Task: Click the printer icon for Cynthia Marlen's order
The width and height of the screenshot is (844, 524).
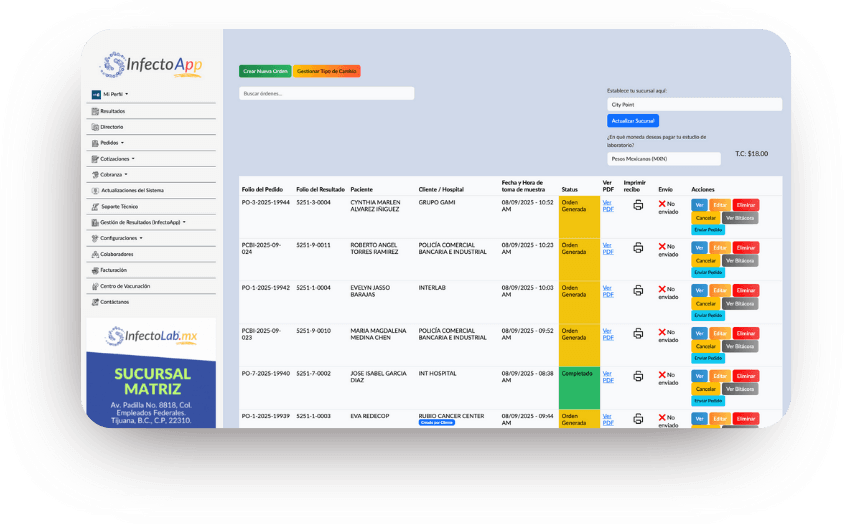Action: coord(638,205)
